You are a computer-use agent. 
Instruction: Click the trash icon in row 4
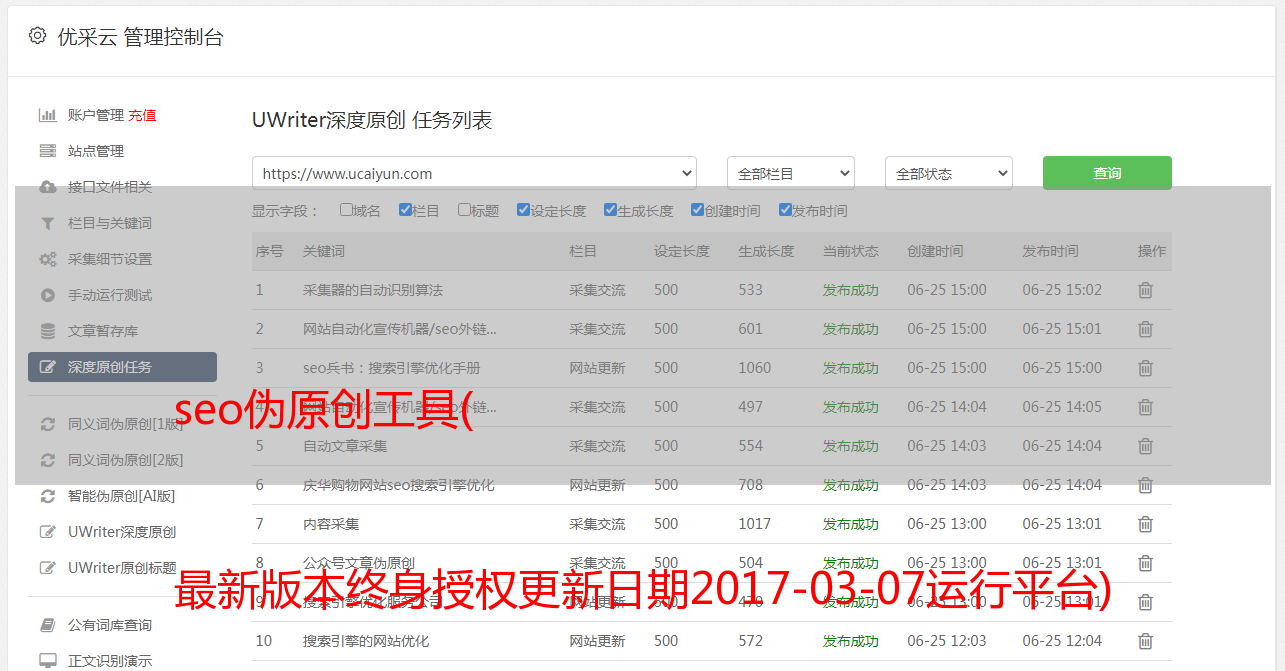point(1145,407)
